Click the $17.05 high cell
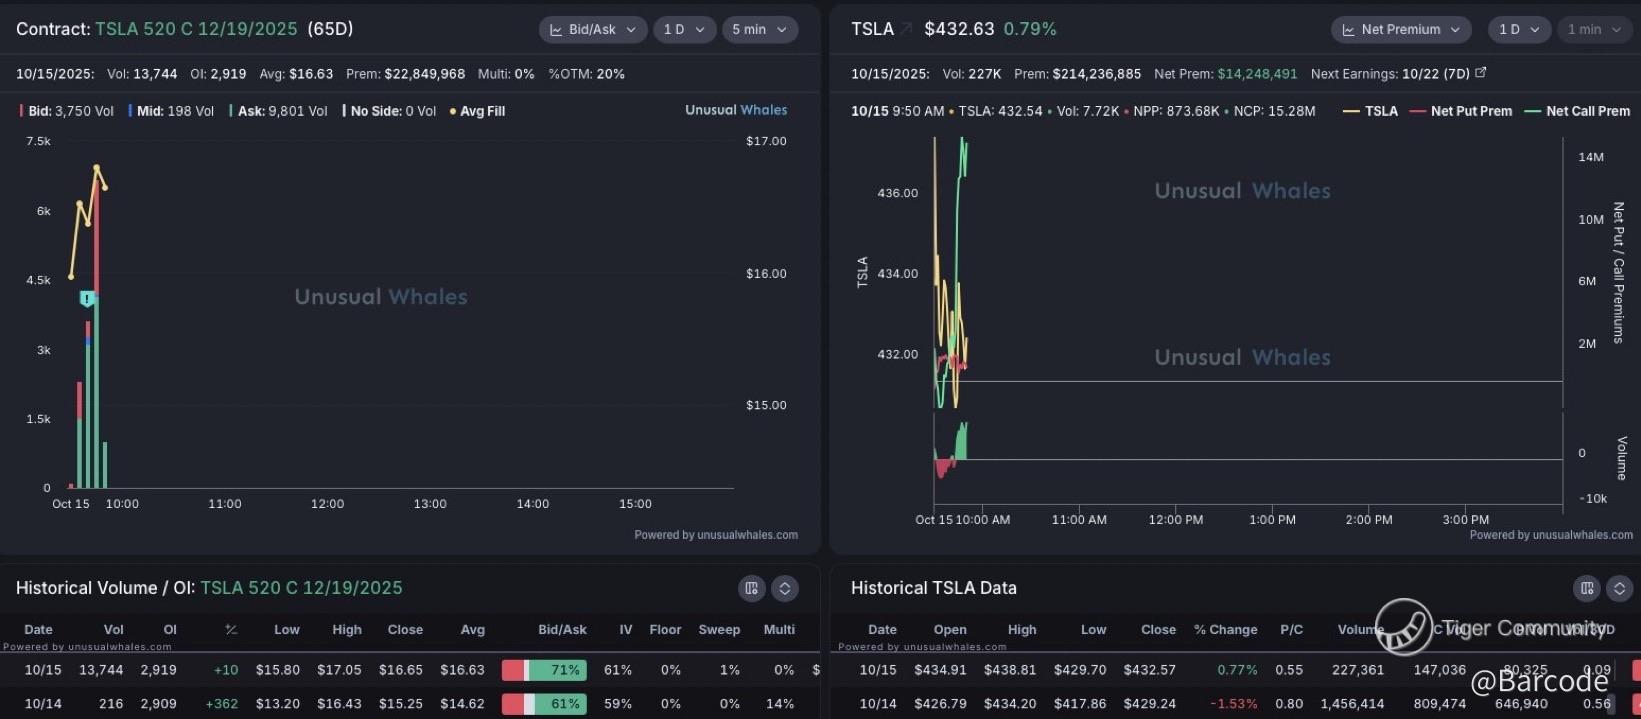This screenshot has width=1641, height=719. pyautogui.click(x=339, y=670)
